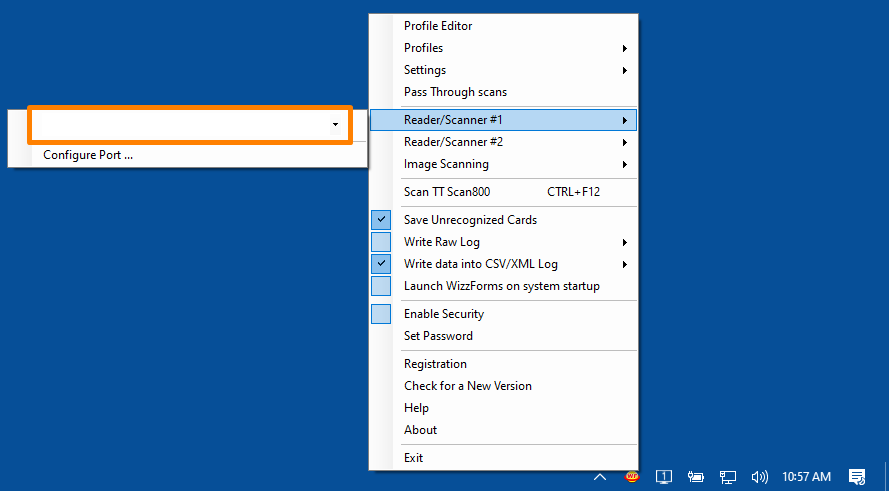
Task: Expand the Image Scanning submenu
Action: [x=503, y=164]
